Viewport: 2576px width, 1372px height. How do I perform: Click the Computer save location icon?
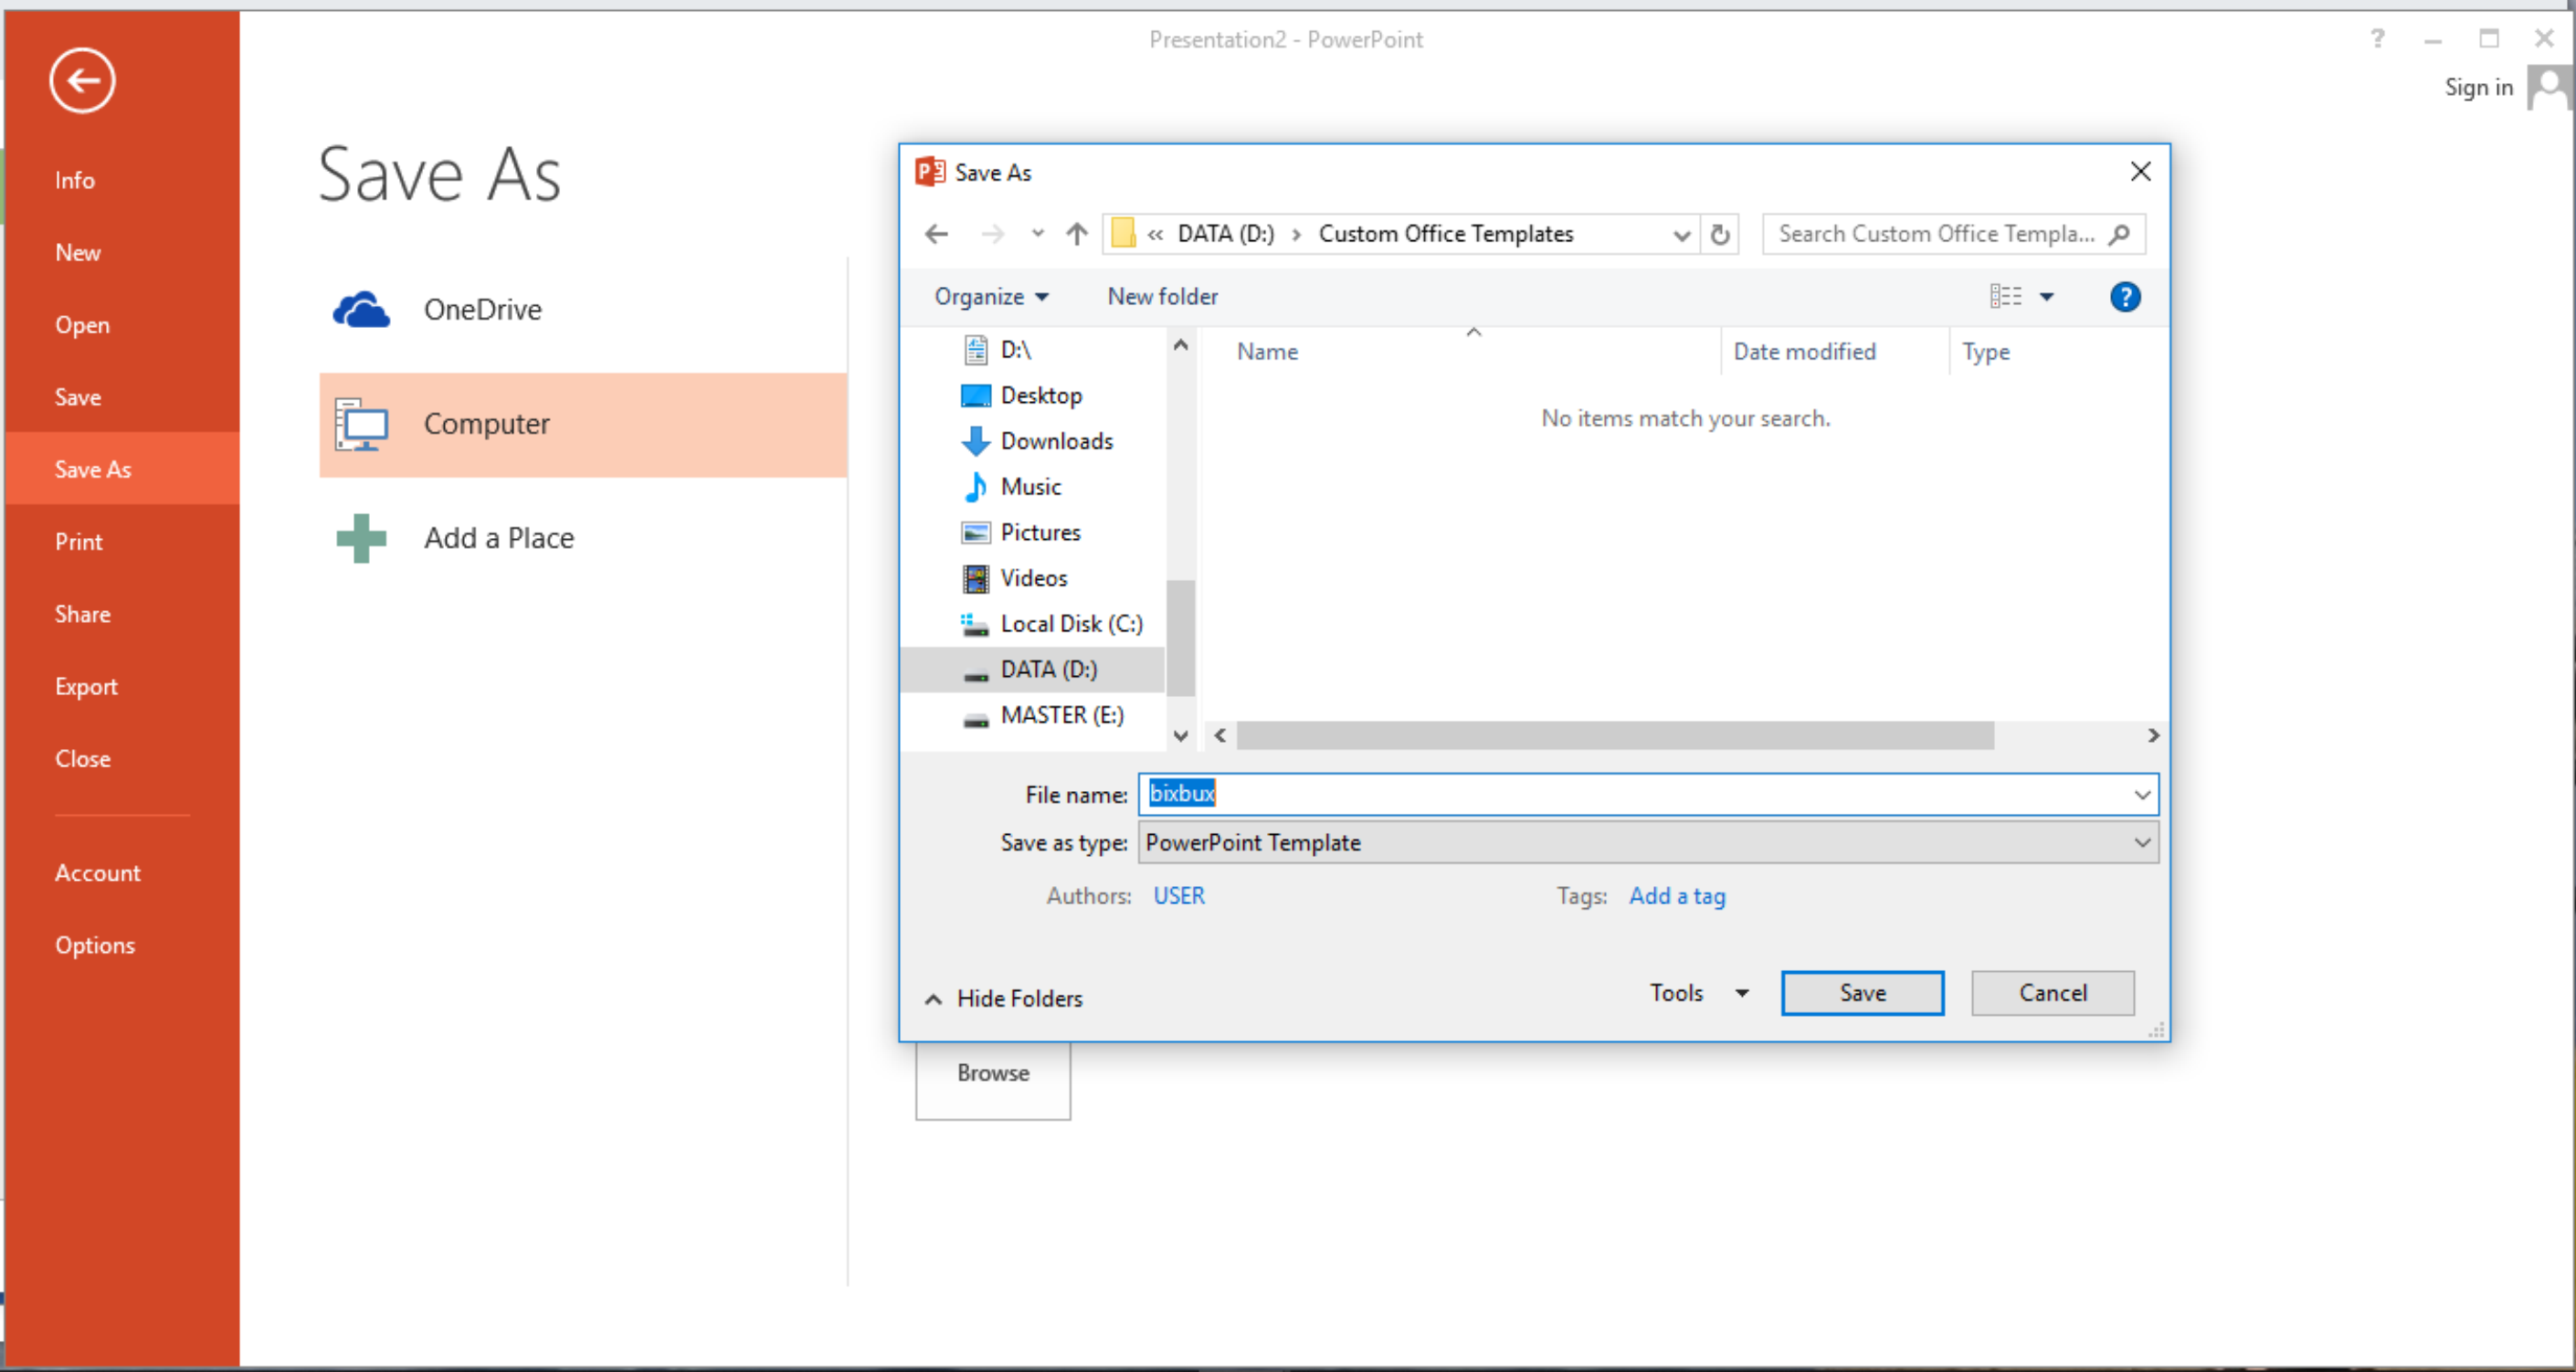click(363, 423)
